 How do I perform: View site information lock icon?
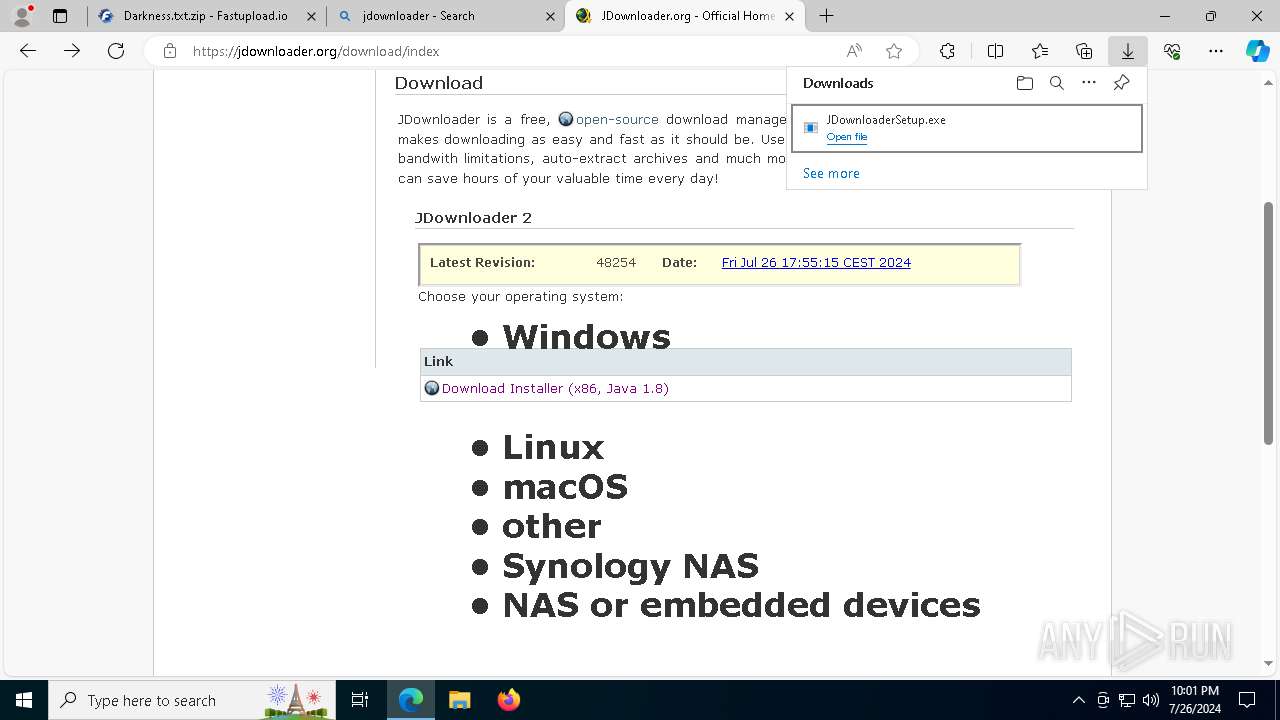click(170, 51)
